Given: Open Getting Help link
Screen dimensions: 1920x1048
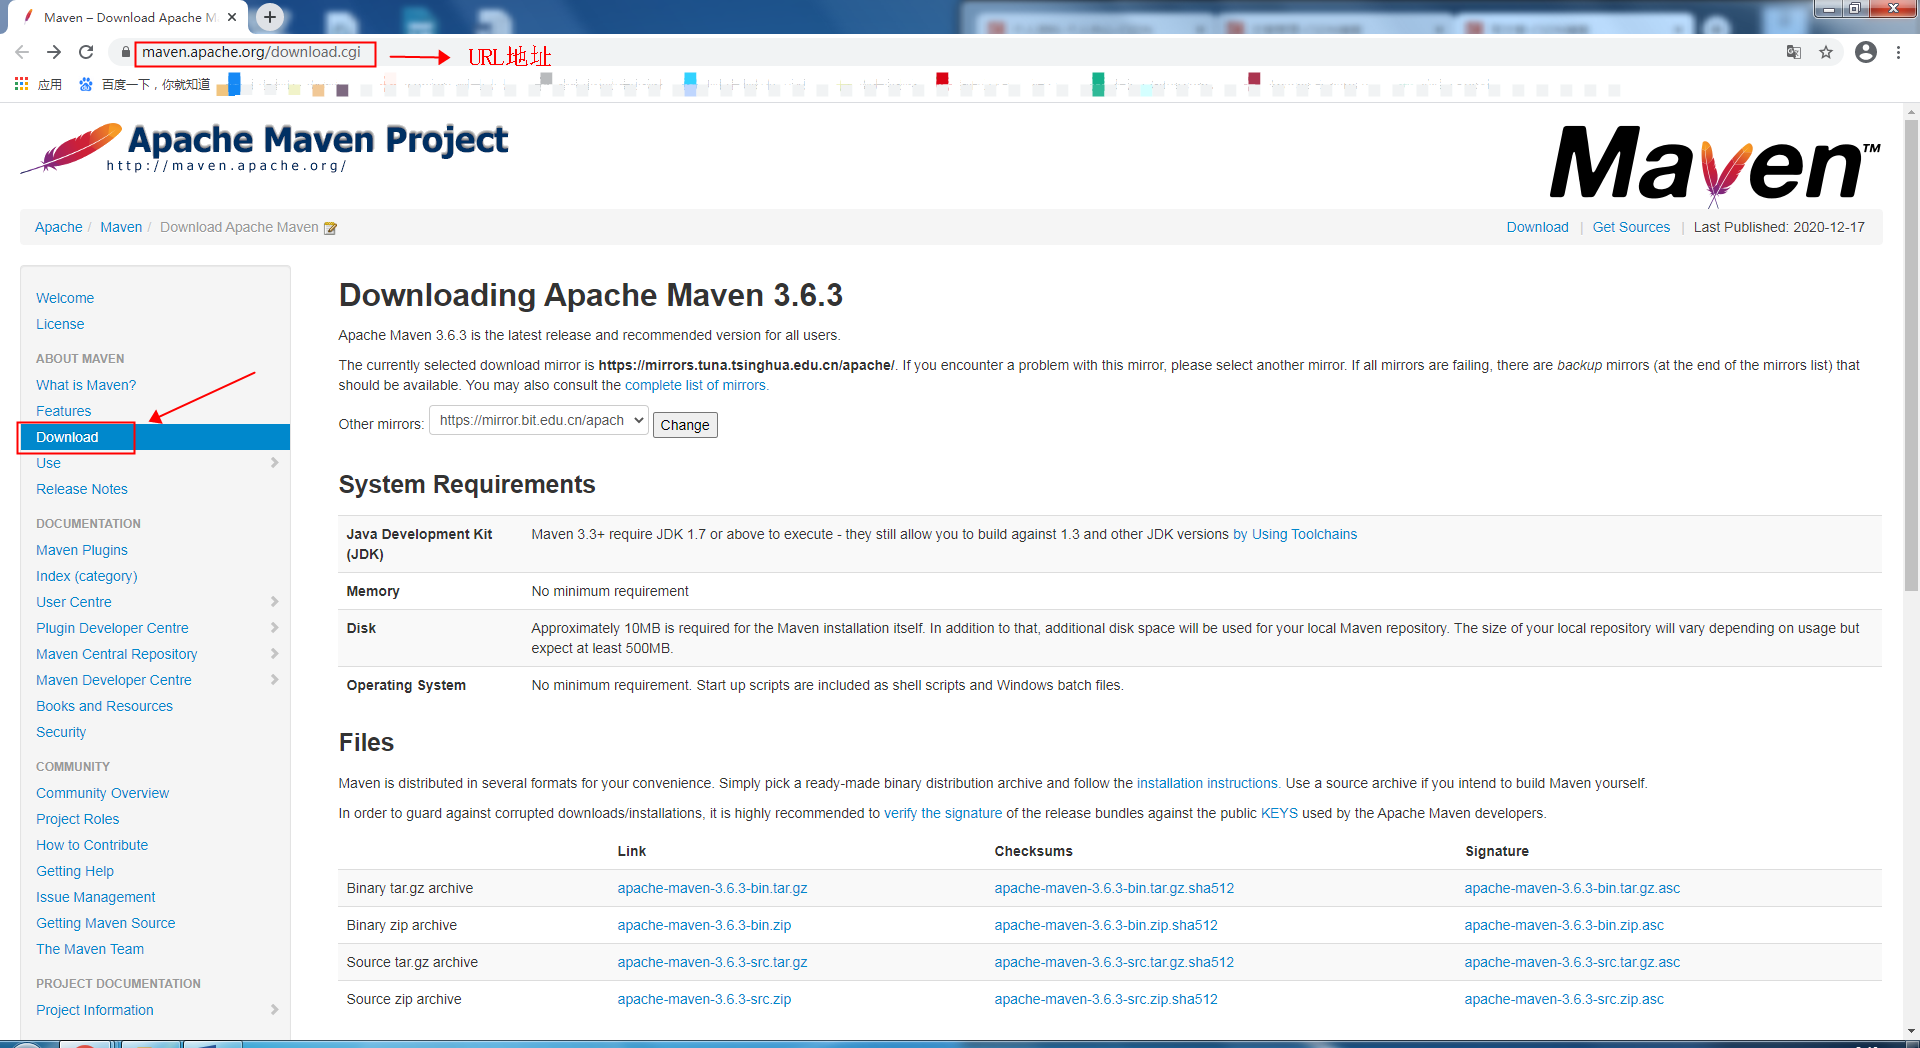Looking at the screenshot, I should click(75, 871).
